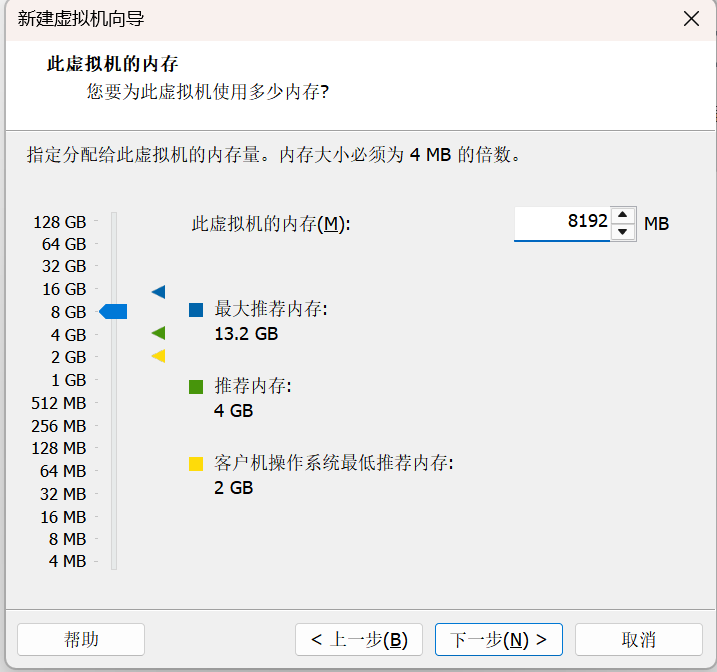Open help with the 帮助 button

(81, 639)
